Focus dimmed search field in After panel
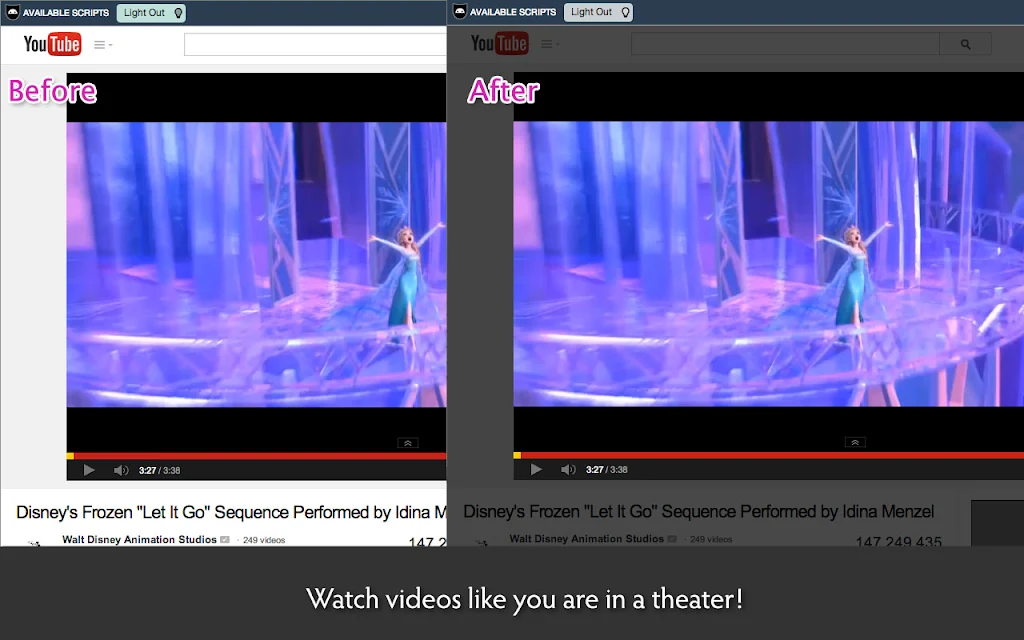Viewport: 1024px width, 640px height. [x=785, y=44]
